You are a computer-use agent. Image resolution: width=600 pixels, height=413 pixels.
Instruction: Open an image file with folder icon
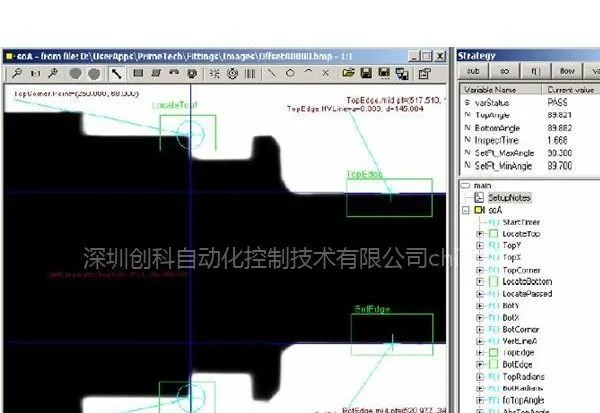(x=348, y=73)
